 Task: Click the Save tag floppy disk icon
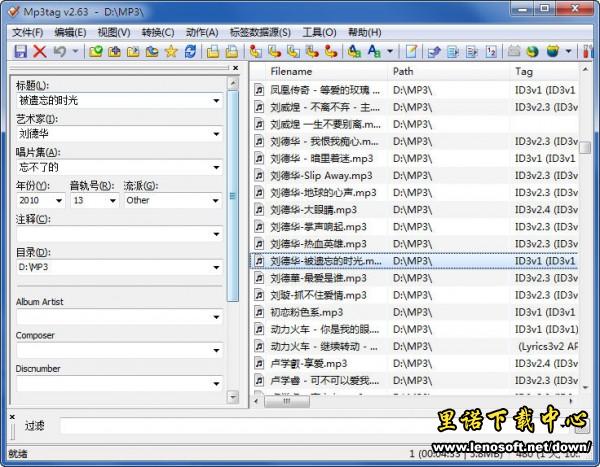21,51
